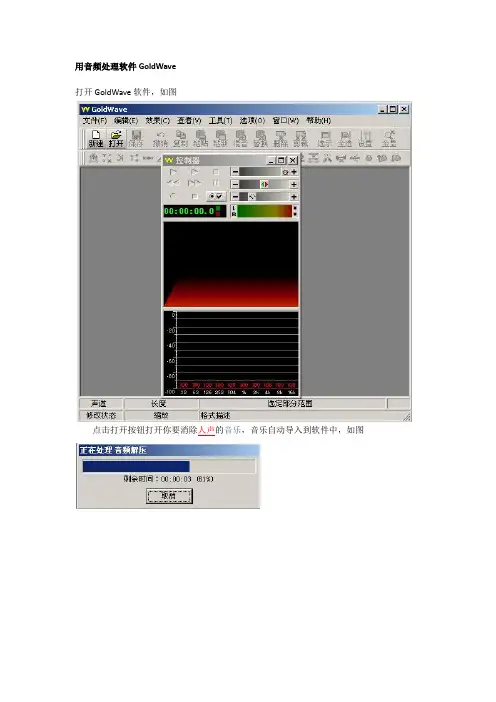Click the 删除 (Delete) toolbar icon
496x702 pixels.
click(x=281, y=138)
